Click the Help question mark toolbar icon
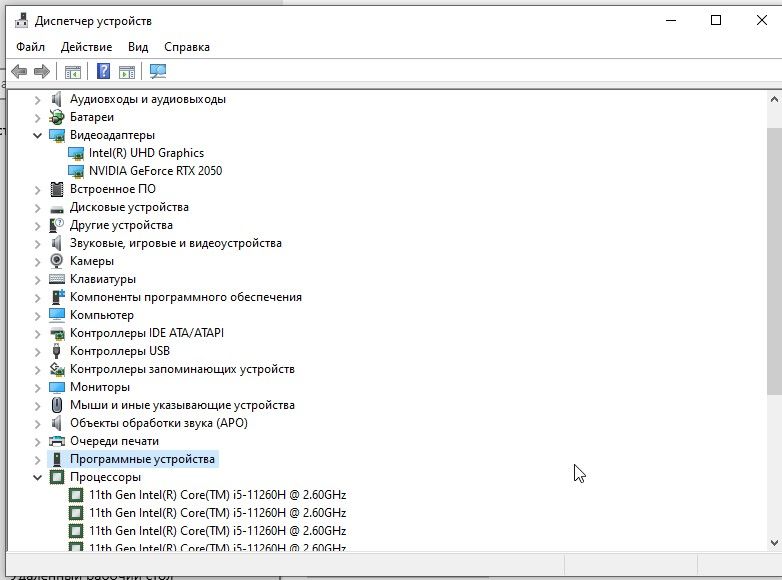 103,71
